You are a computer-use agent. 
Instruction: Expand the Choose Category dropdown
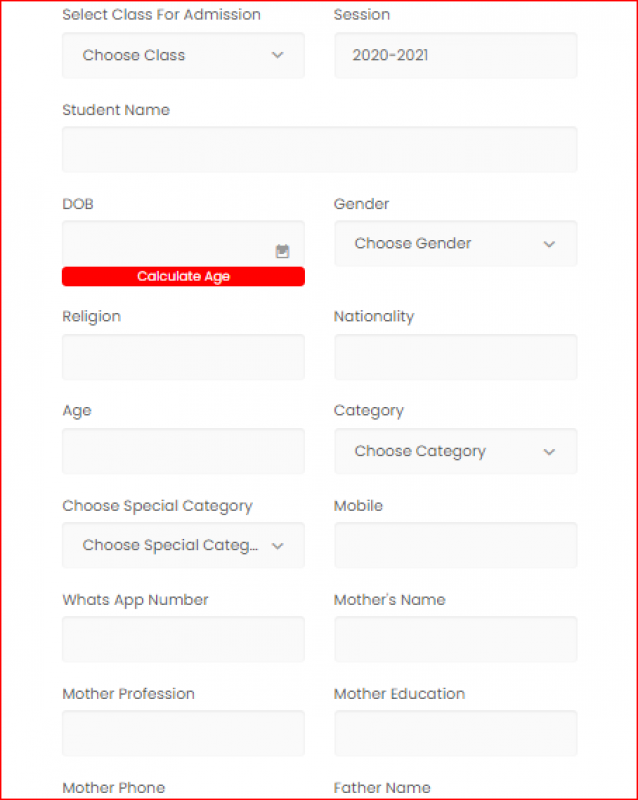tap(455, 451)
